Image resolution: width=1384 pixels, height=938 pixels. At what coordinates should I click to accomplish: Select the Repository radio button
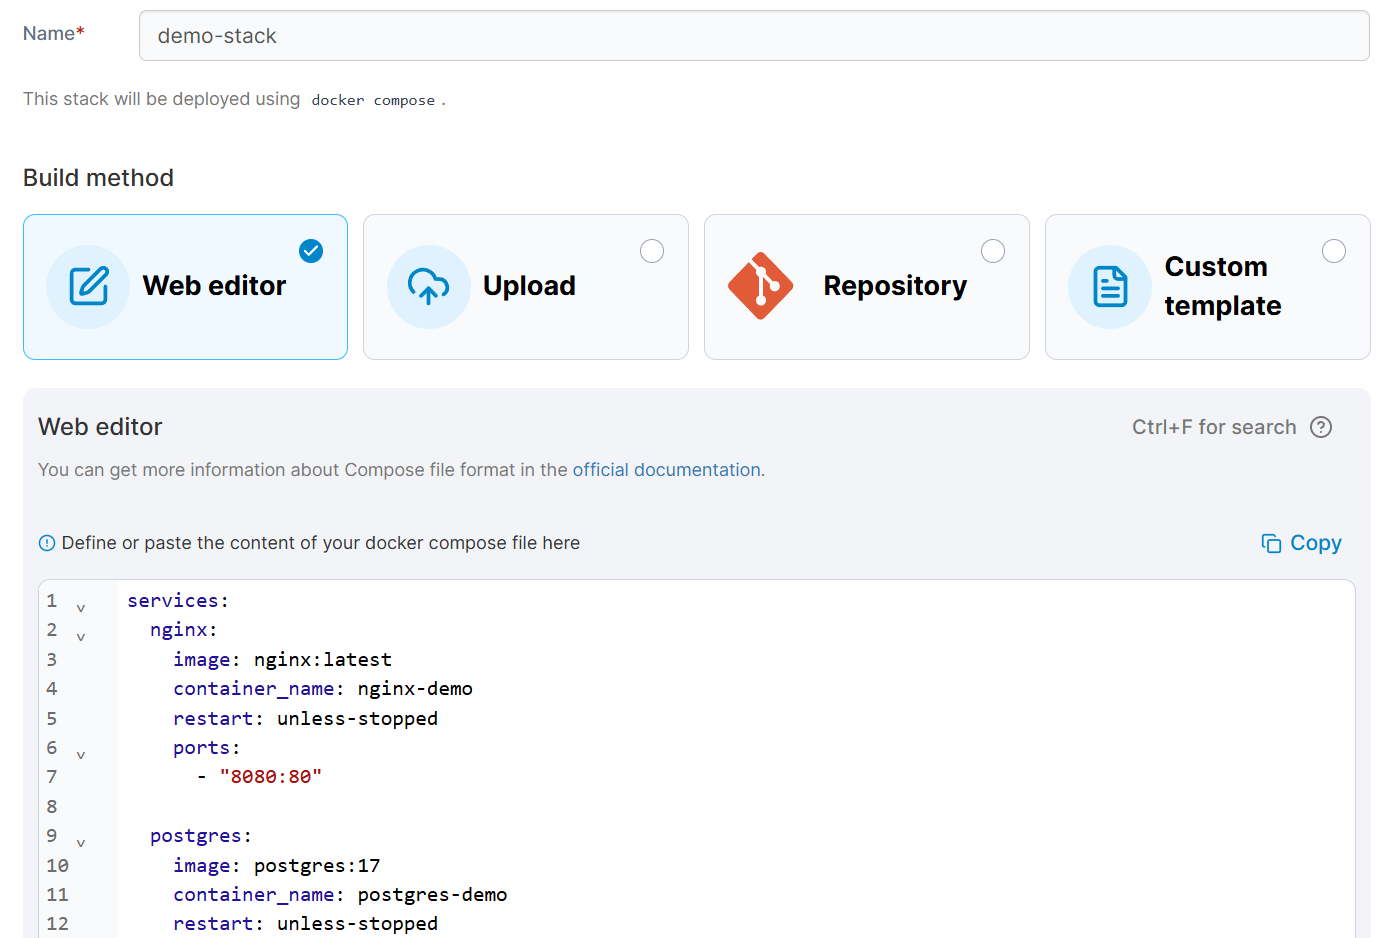click(x=993, y=251)
